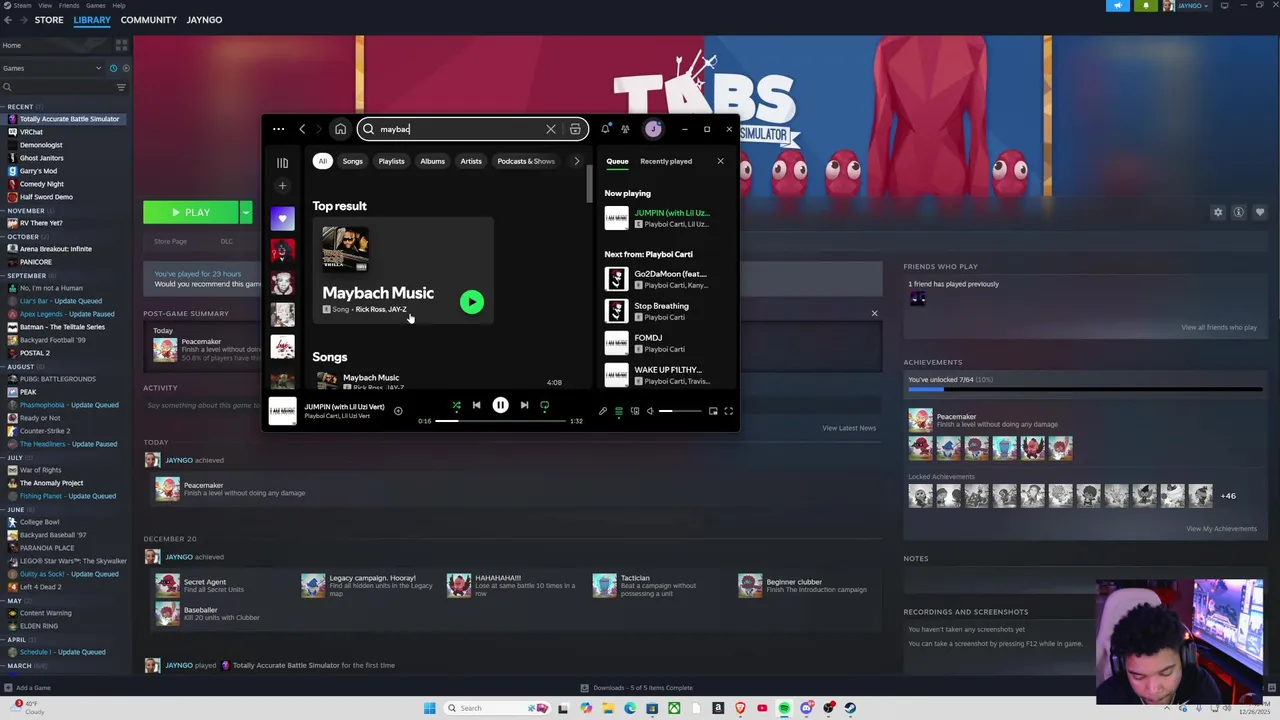
Task: Close the Spotify queue panel
Action: click(720, 161)
